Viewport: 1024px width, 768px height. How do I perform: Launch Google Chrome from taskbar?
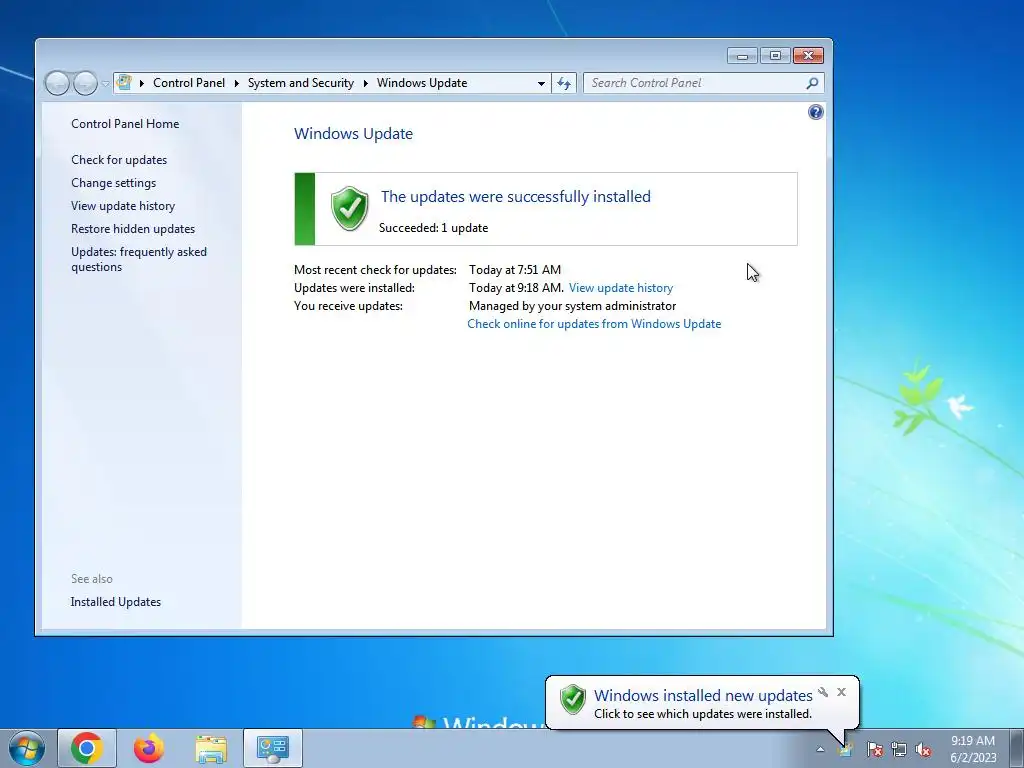pyautogui.click(x=87, y=748)
